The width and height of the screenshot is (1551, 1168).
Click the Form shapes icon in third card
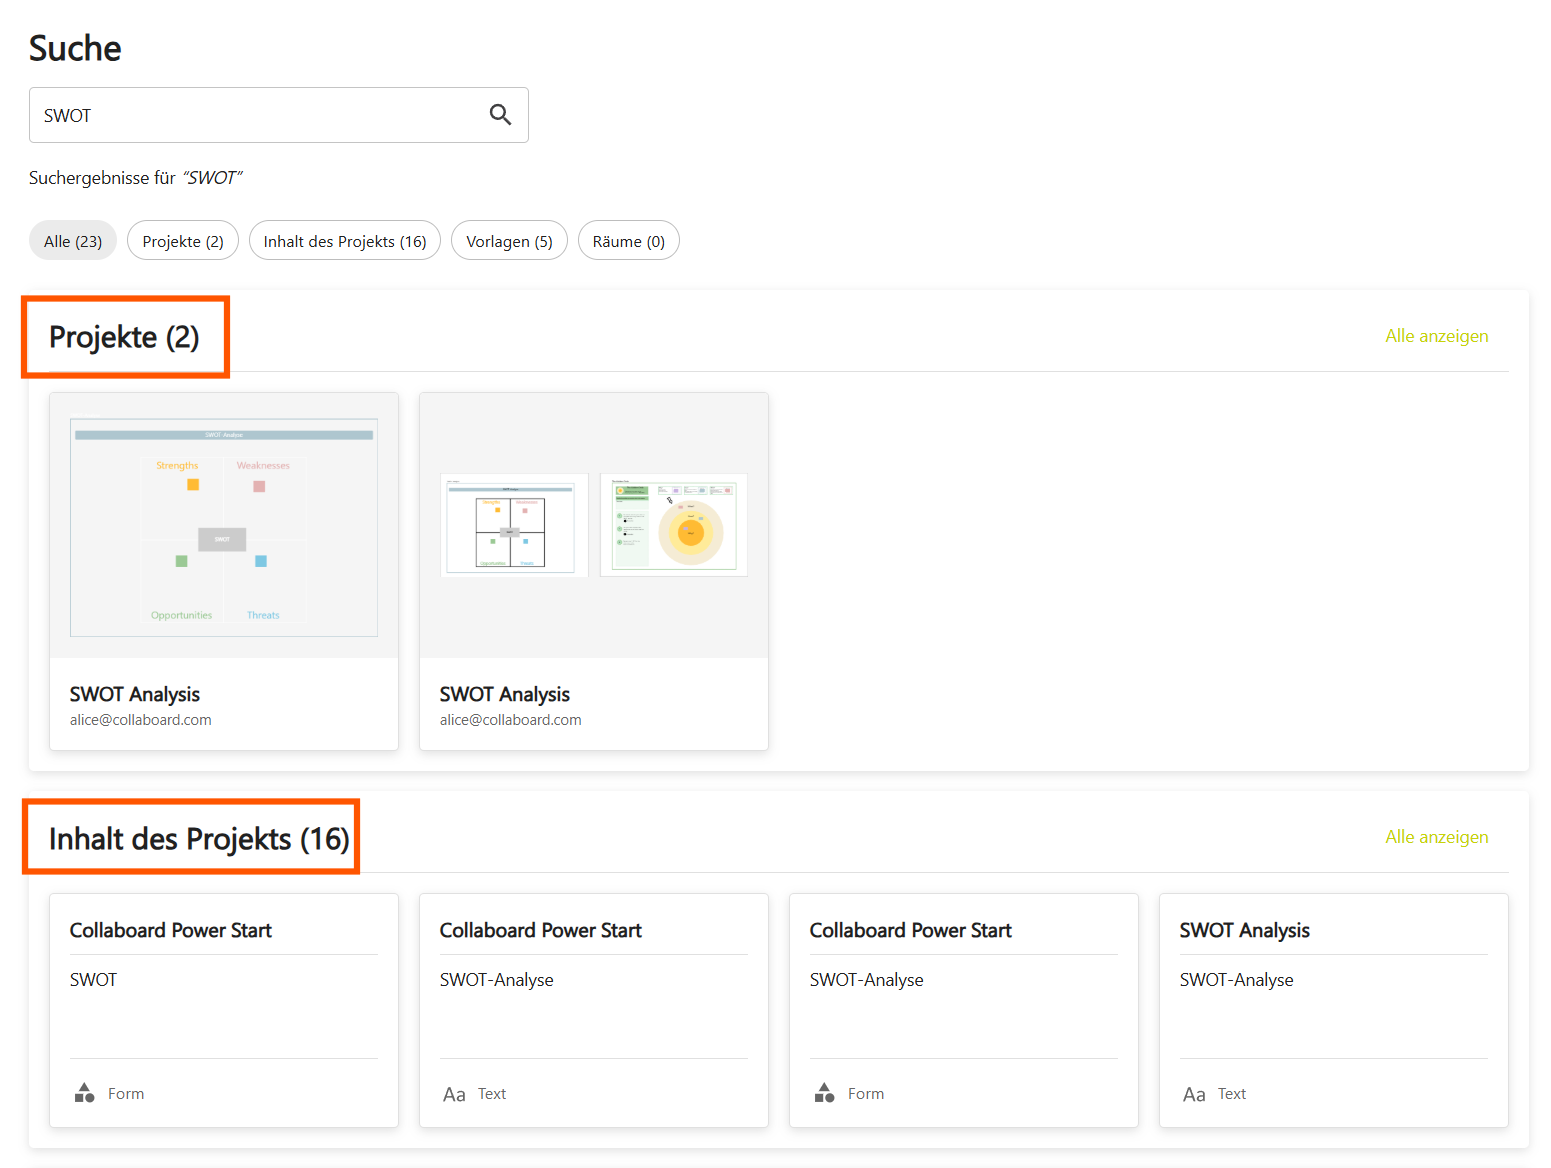click(824, 1093)
